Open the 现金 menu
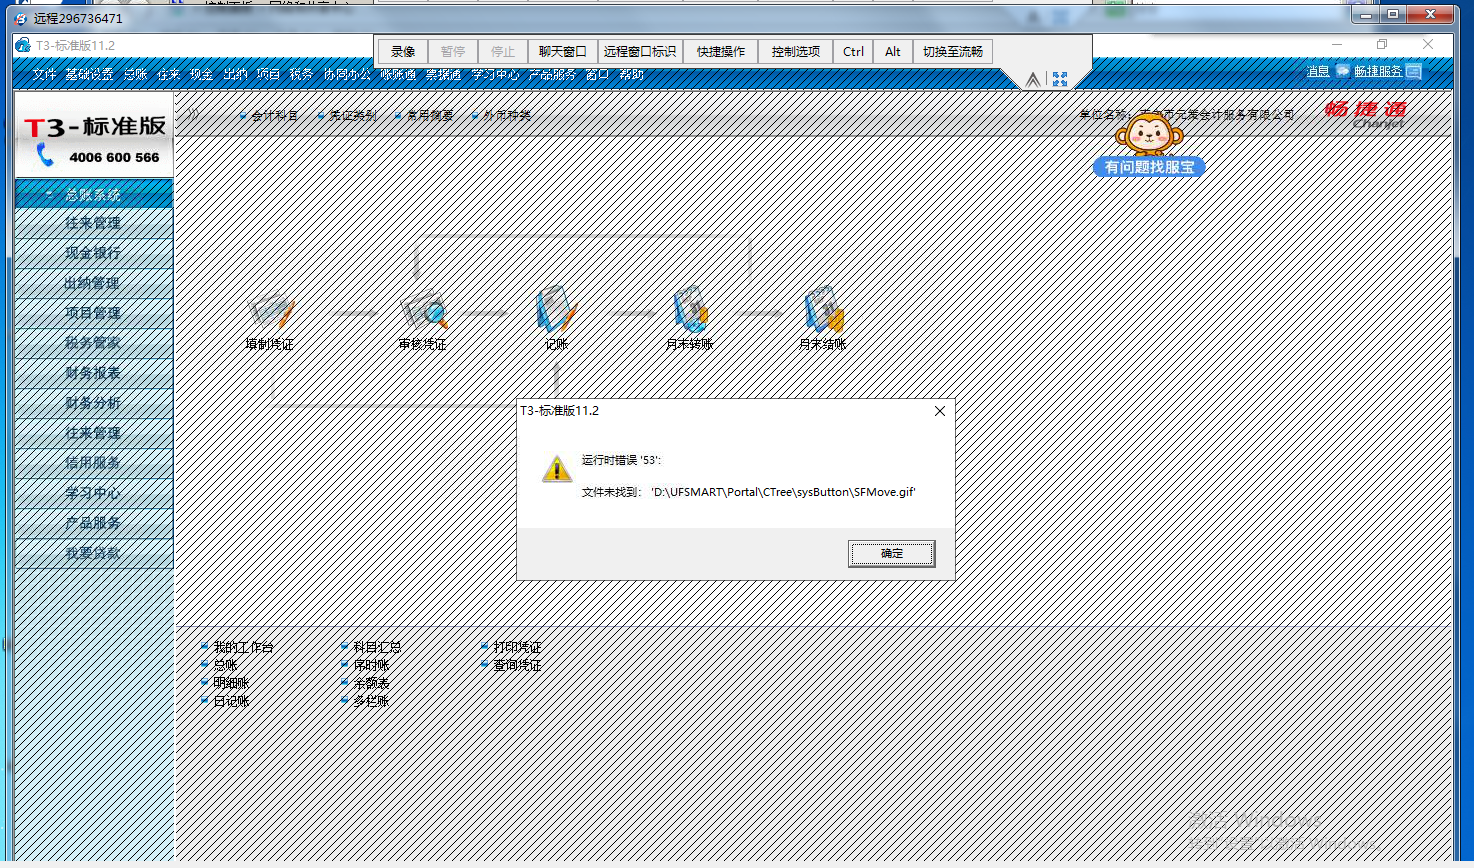This screenshot has width=1474, height=868. [x=202, y=74]
